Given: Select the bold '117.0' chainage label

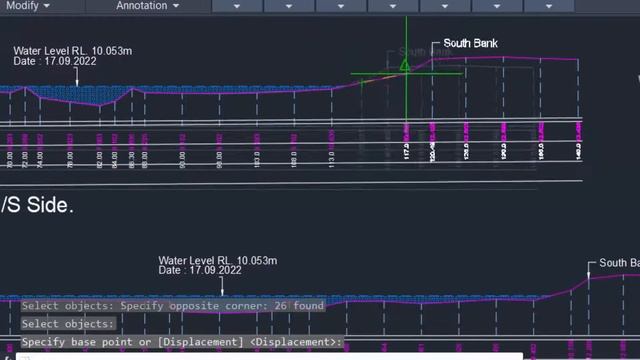Looking at the screenshot, I should click(x=406, y=151).
